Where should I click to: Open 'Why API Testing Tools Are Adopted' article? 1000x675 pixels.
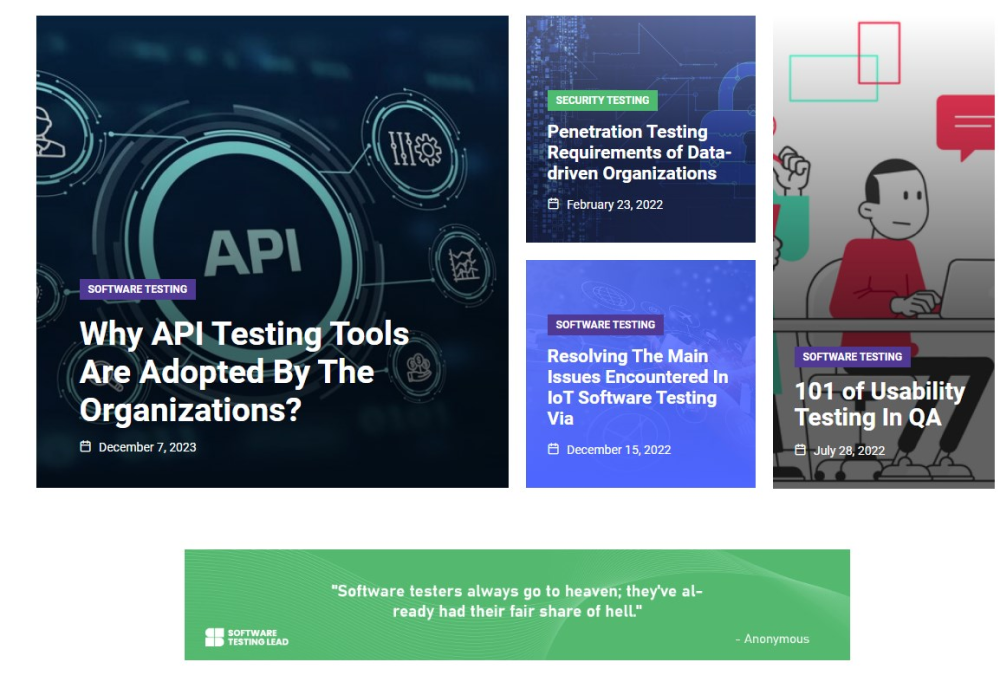[x=244, y=372]
